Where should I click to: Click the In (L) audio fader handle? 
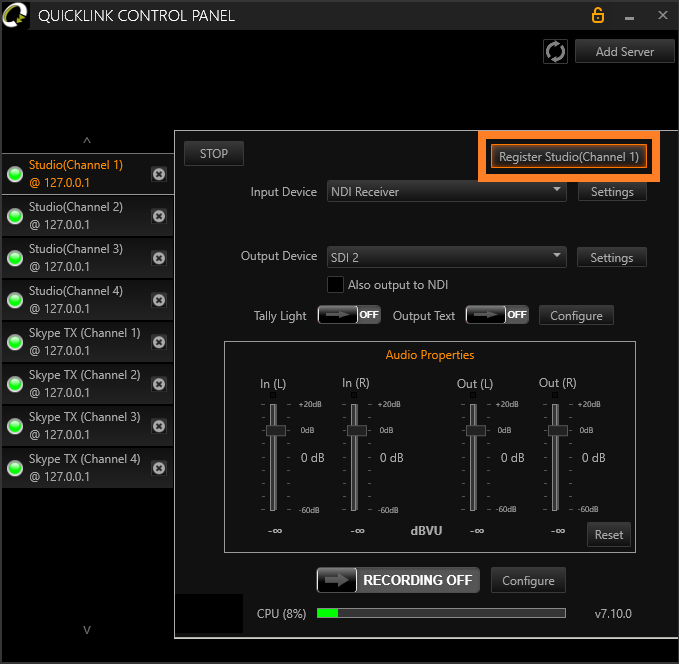point(275,431)
